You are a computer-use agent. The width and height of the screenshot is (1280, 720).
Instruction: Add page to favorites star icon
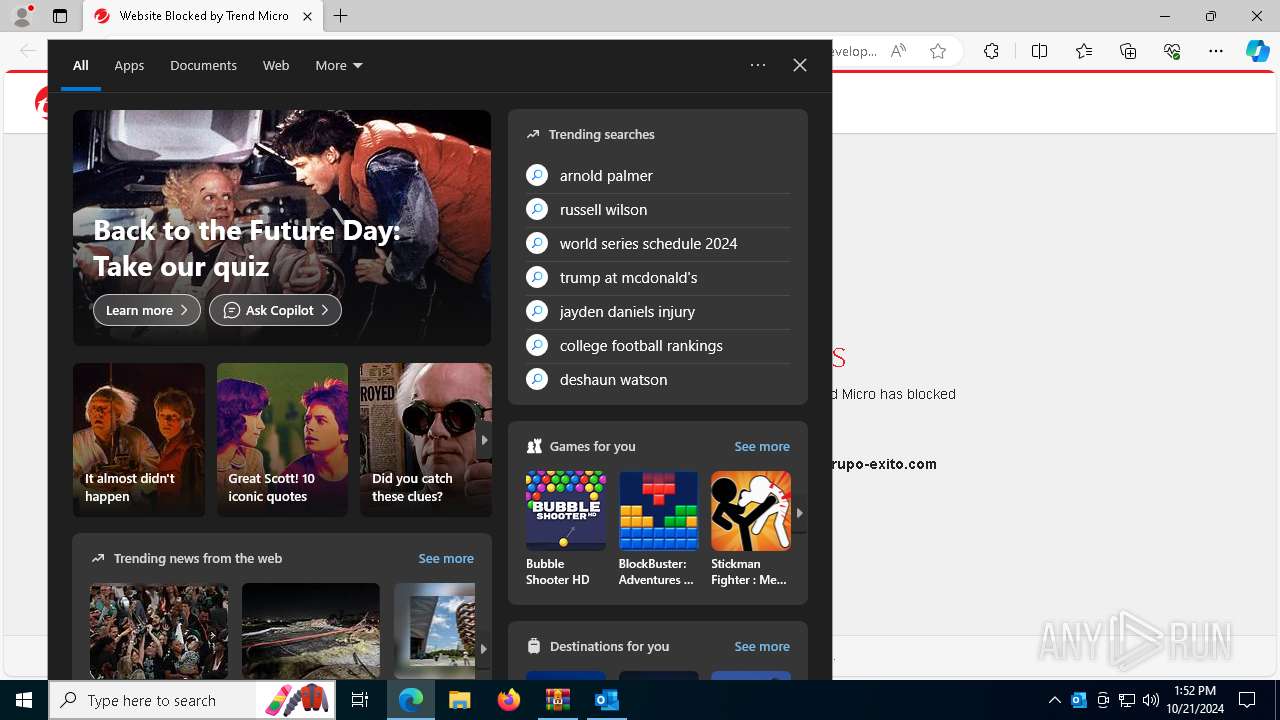tap(938, 51)
